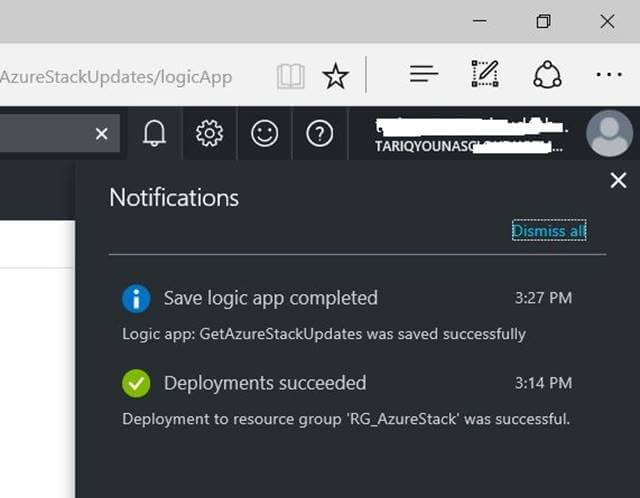Click the account name in top bar
This screenshot has height=498, width=640.
pos(468,137)
